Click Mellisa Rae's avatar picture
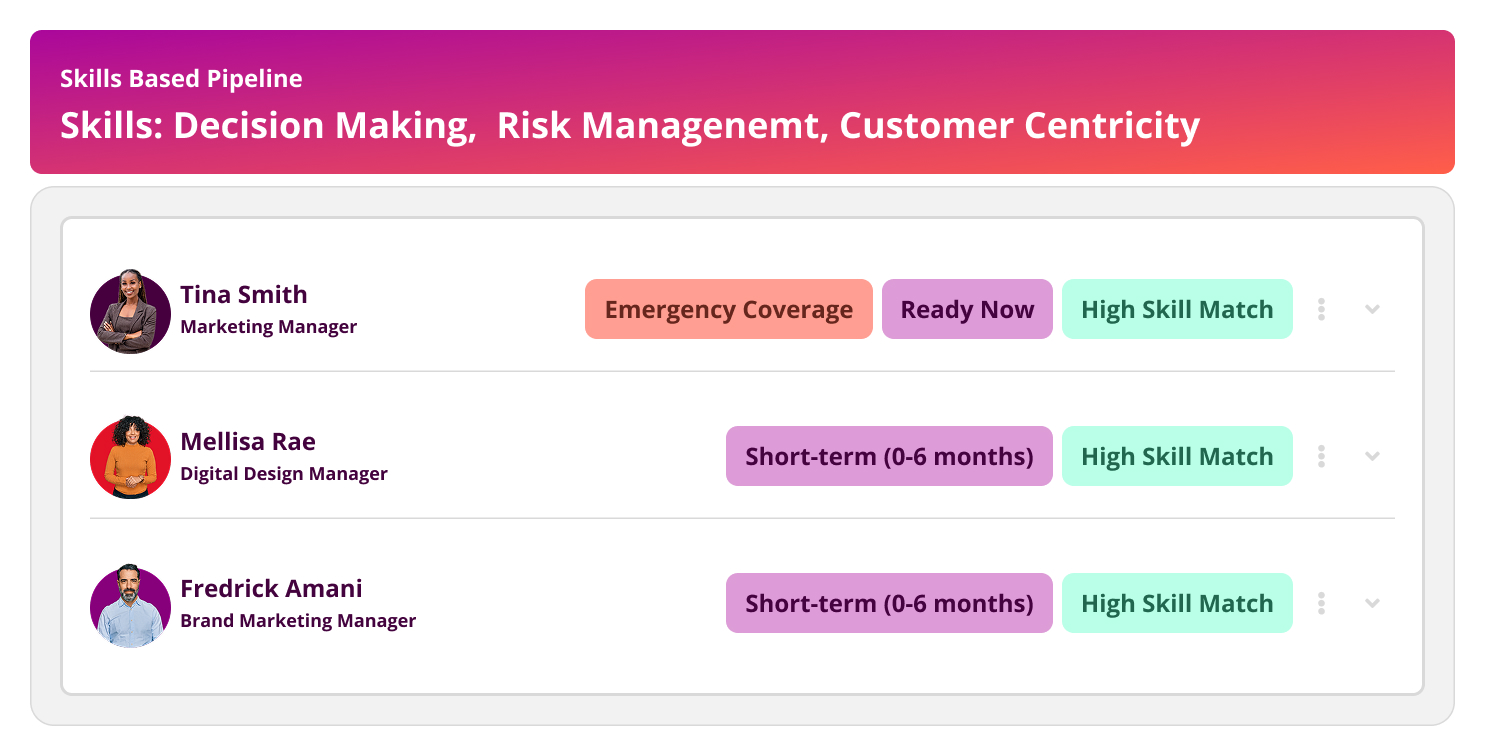This screenshot has height=756, width=1485. click(x=130, y=458)
